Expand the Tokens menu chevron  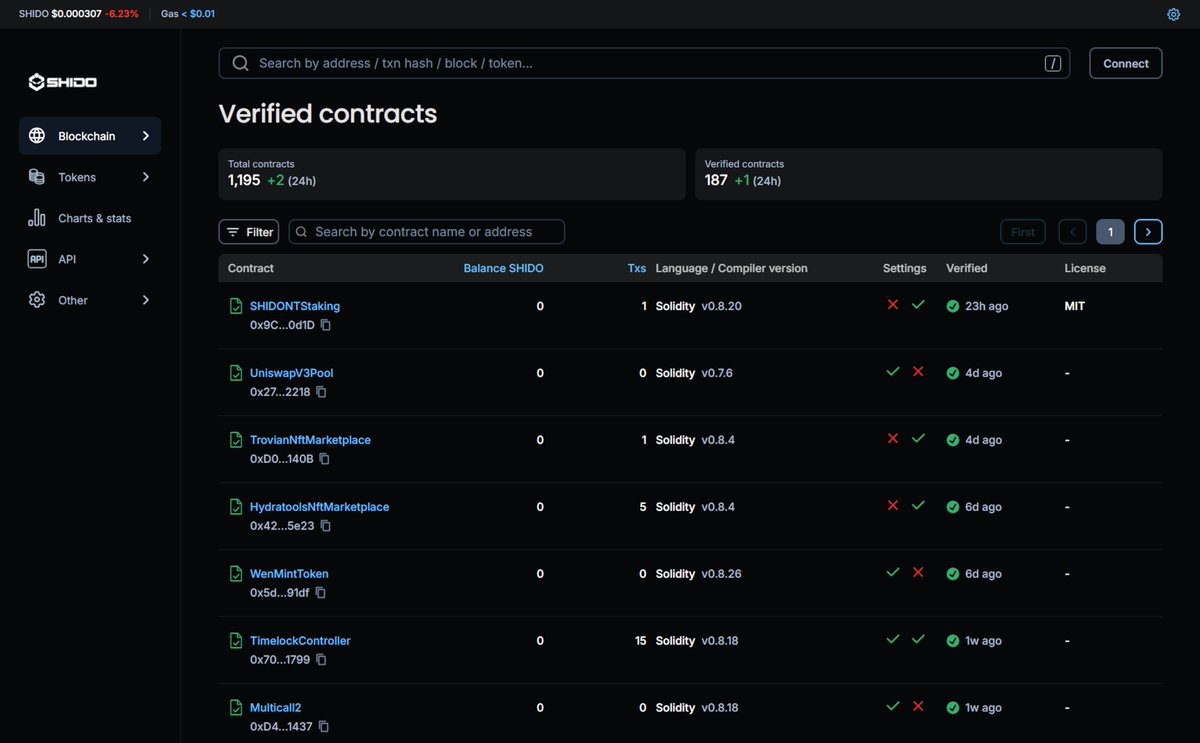[146, 177]
